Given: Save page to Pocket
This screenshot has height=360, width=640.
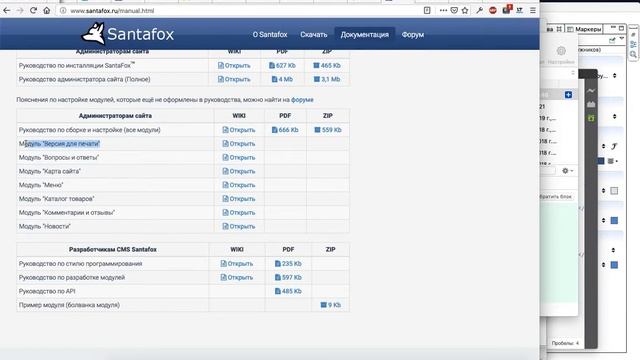Looking at the screenshot, I should click(454, 11).
